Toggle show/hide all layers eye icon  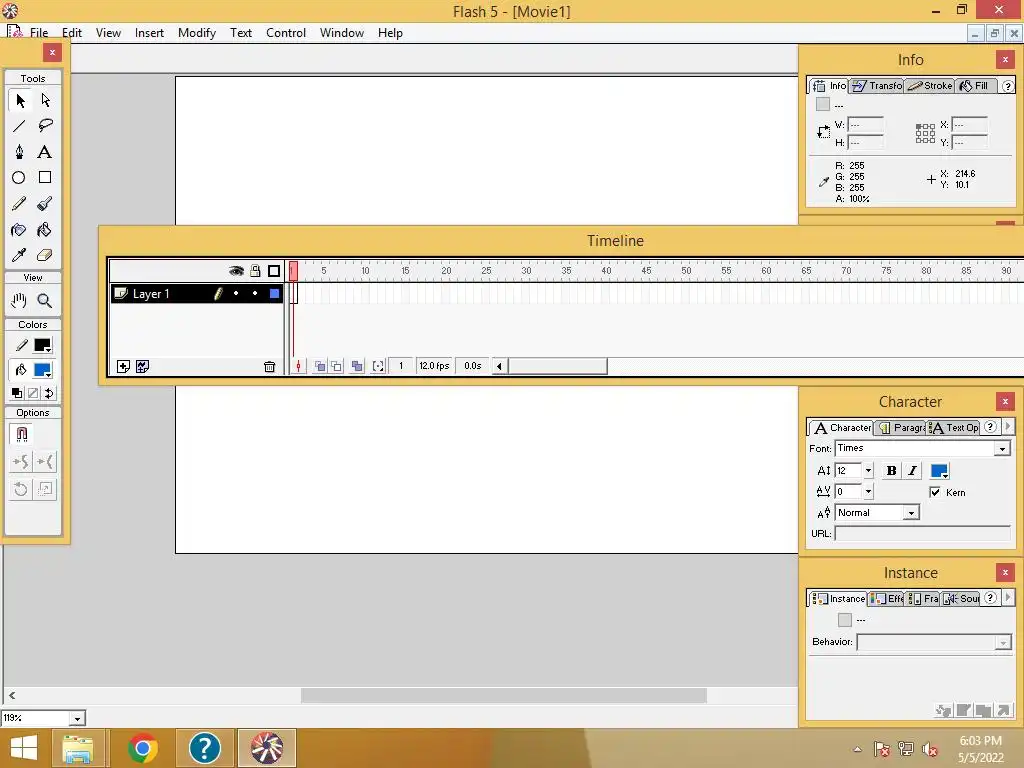pos(236,271)
